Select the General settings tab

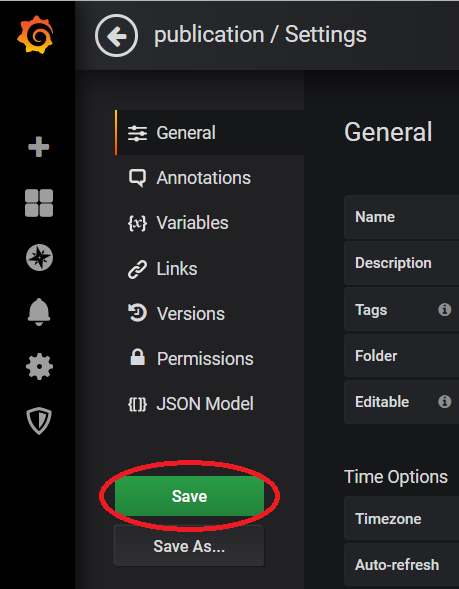[210, 133]
